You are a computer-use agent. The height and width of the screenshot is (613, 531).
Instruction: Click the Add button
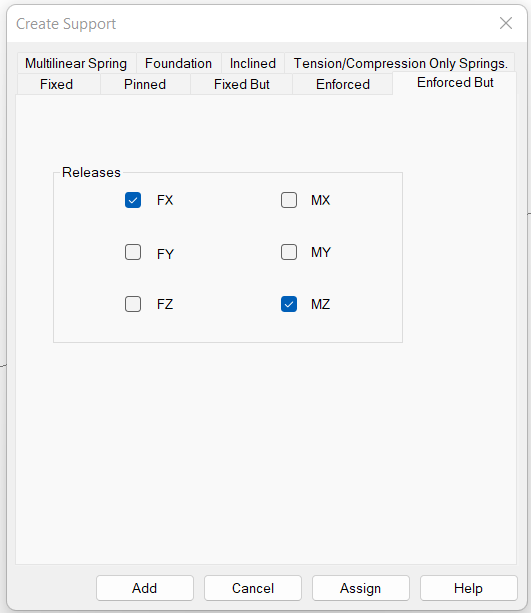(x=145, y=588)
